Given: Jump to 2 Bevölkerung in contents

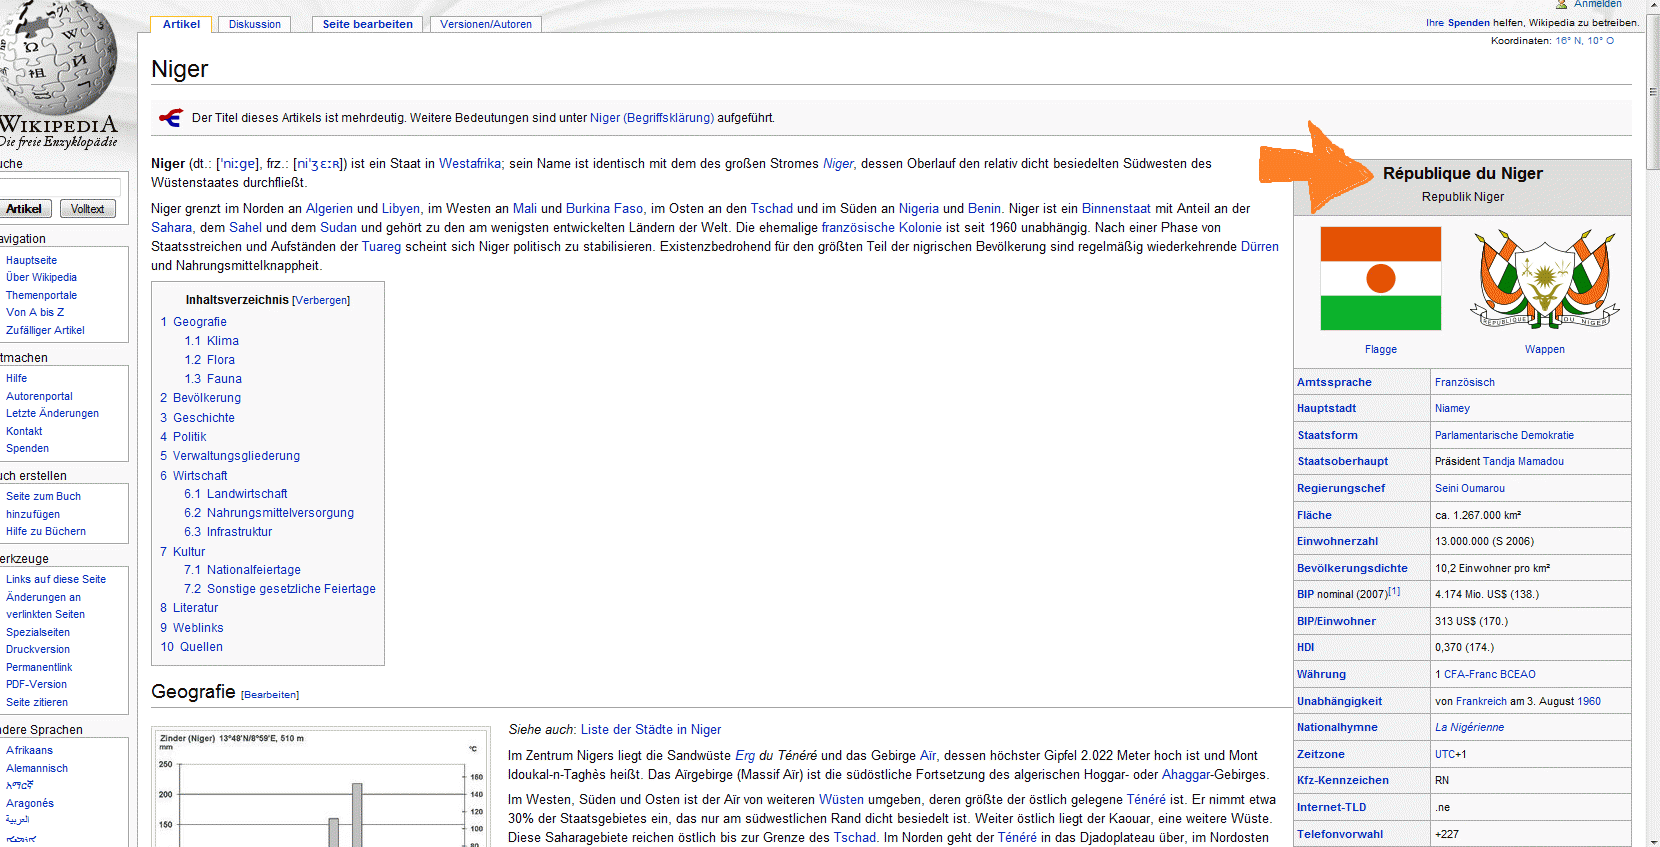Looking at the screenshot, I should pyautogui.click(x=200, y=398).
